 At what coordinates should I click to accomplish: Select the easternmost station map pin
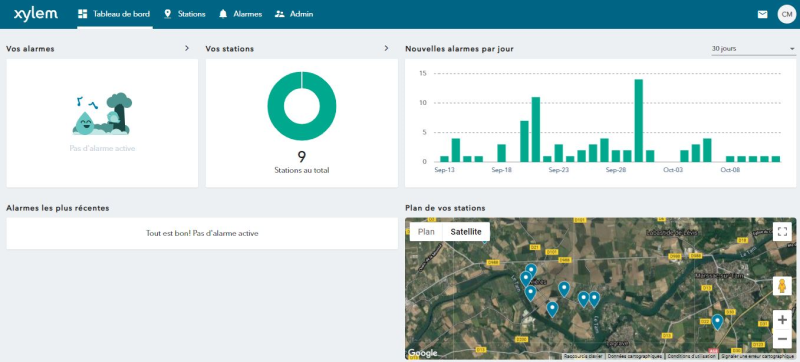pos(717,322)
